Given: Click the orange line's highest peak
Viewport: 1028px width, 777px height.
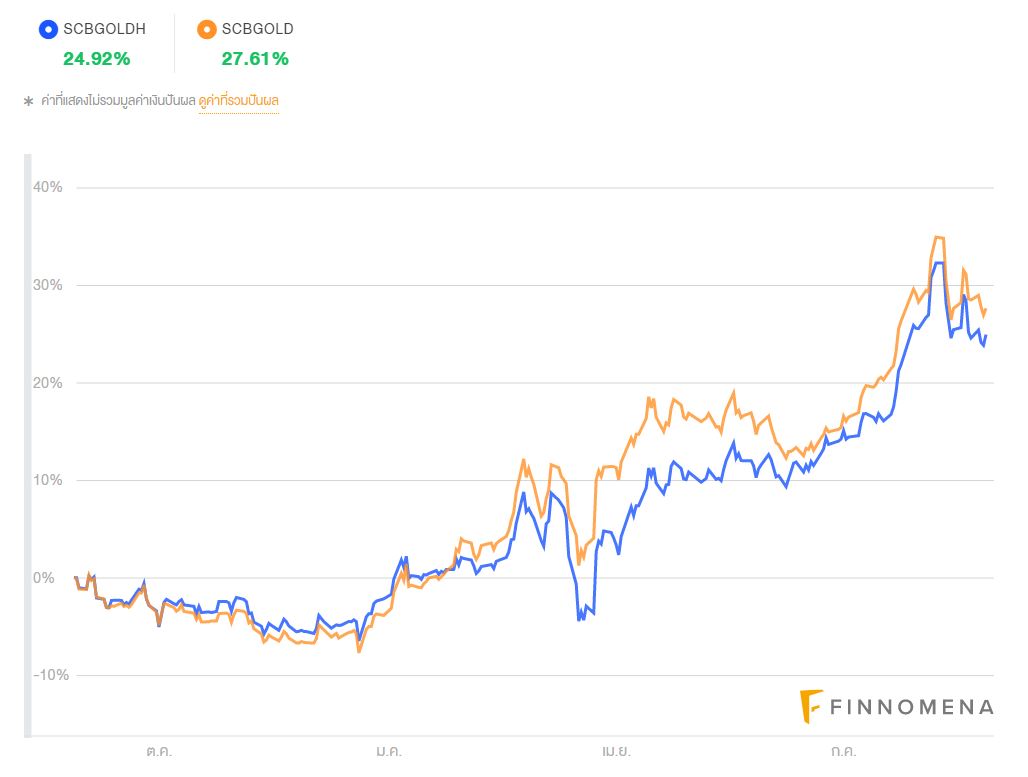Looking at the screenshot, I should coord(938,237).
